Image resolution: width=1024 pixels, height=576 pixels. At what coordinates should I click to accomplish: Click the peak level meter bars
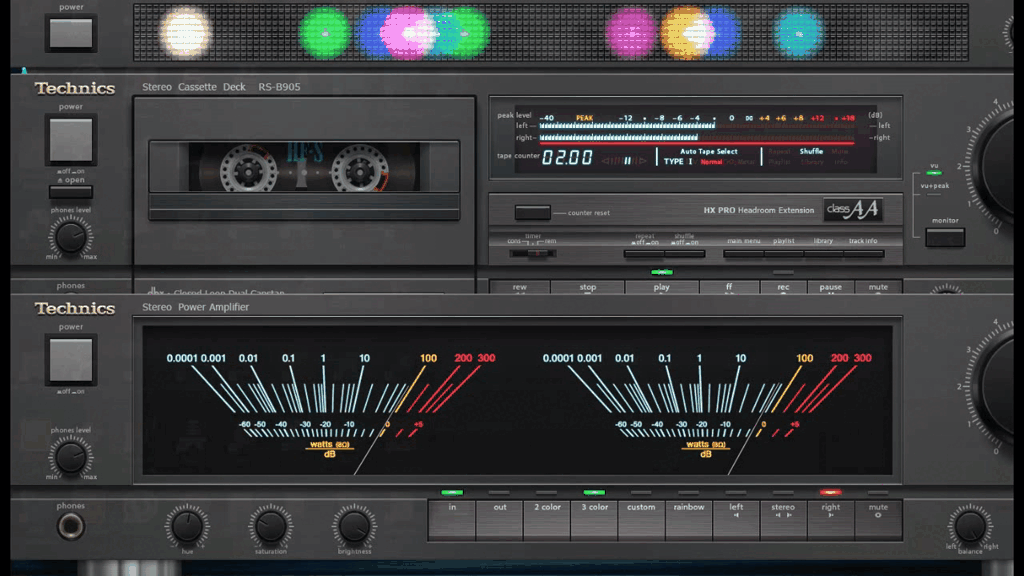[697, 131]
